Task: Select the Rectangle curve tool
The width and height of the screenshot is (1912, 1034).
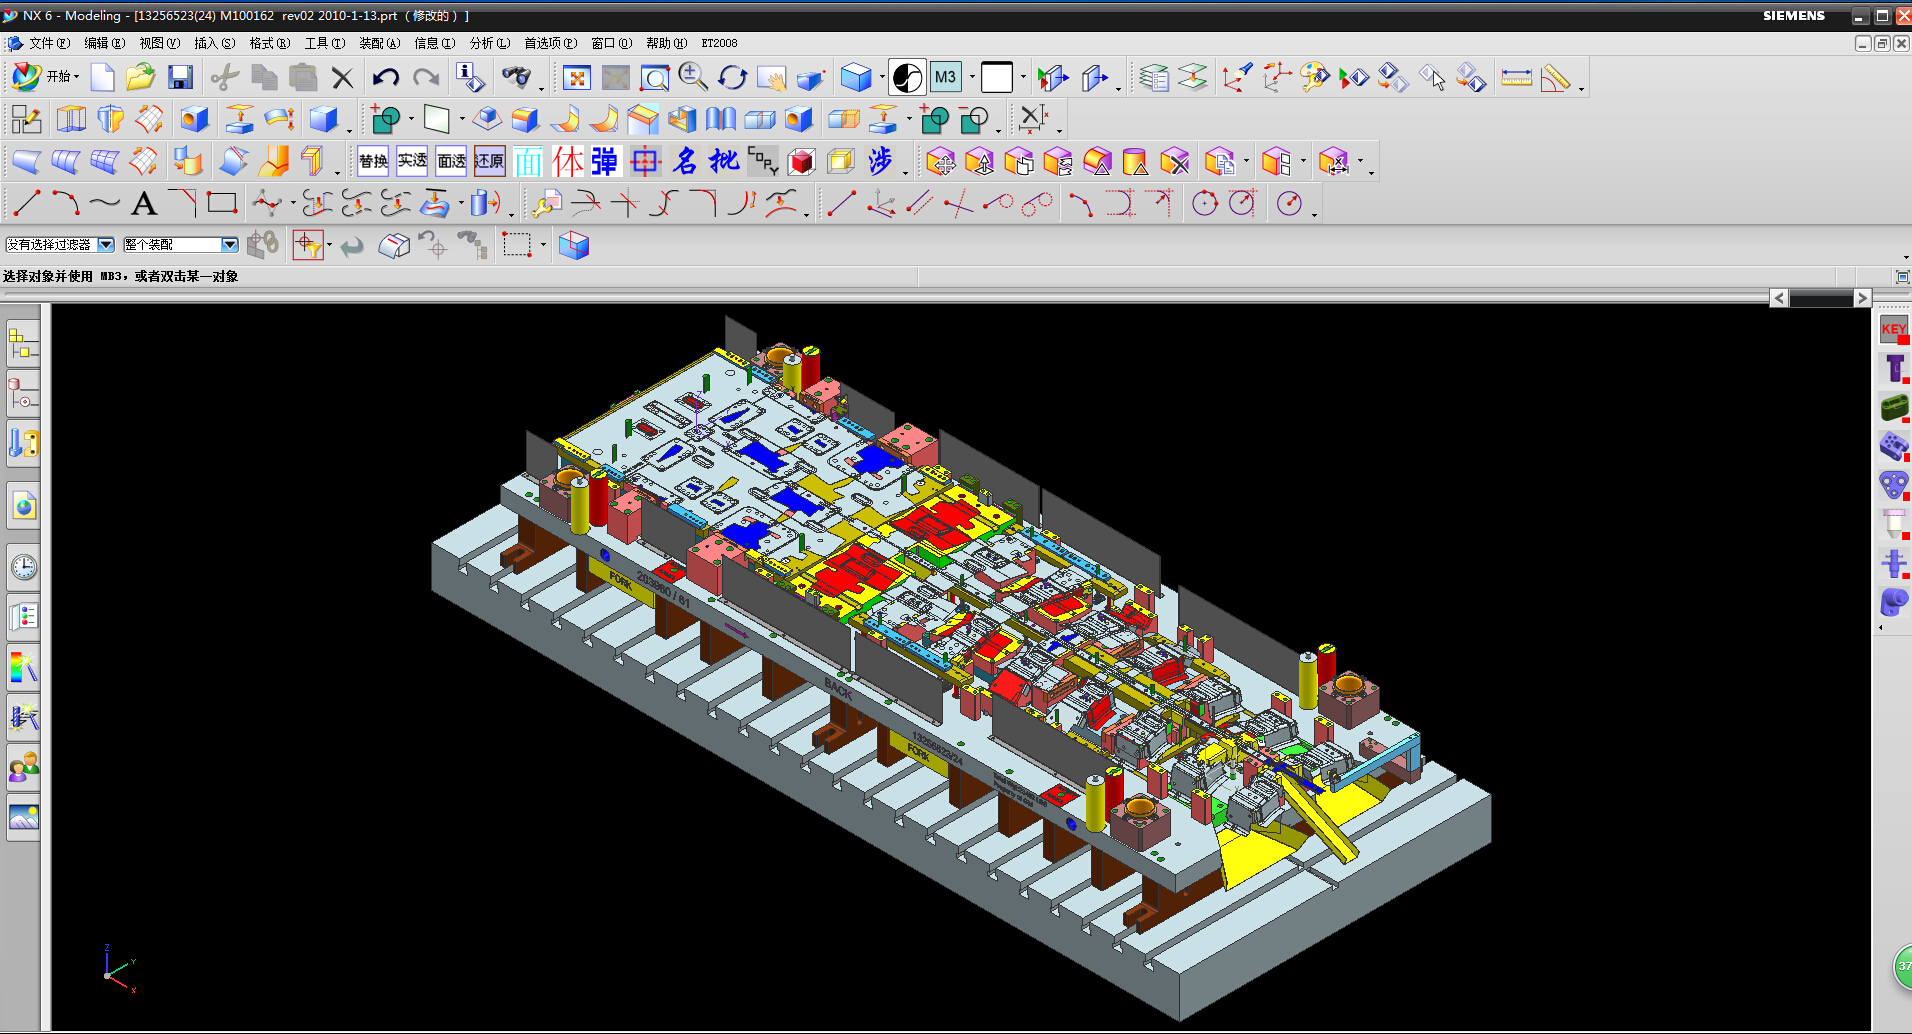Action: (222, 203)
